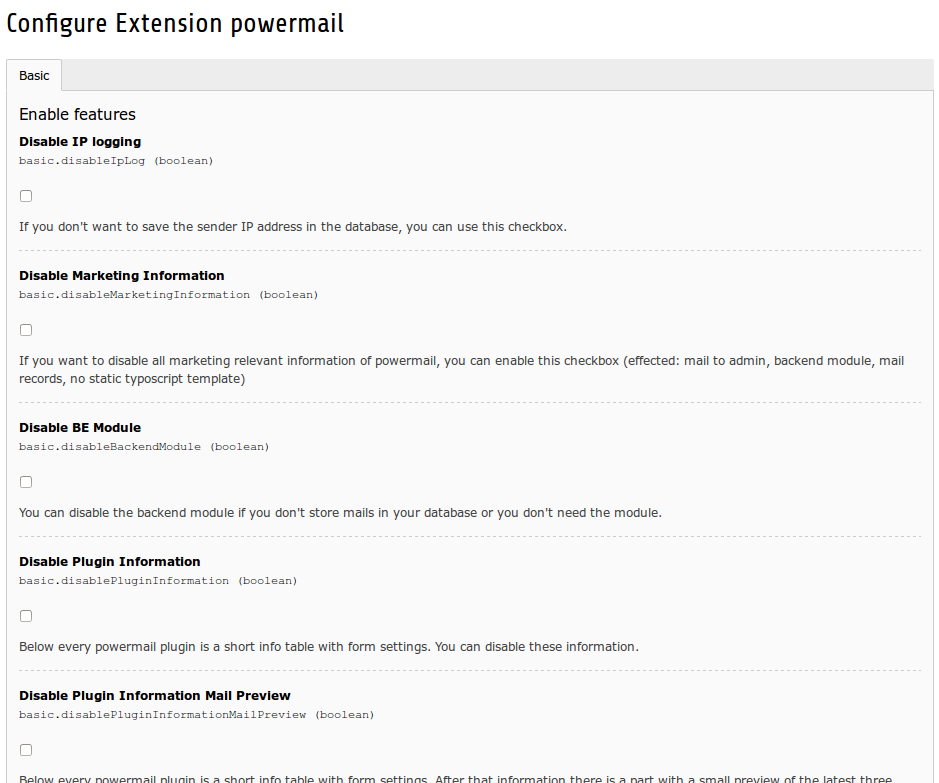Check the Disable BE Module checkbox

(26, 482)
